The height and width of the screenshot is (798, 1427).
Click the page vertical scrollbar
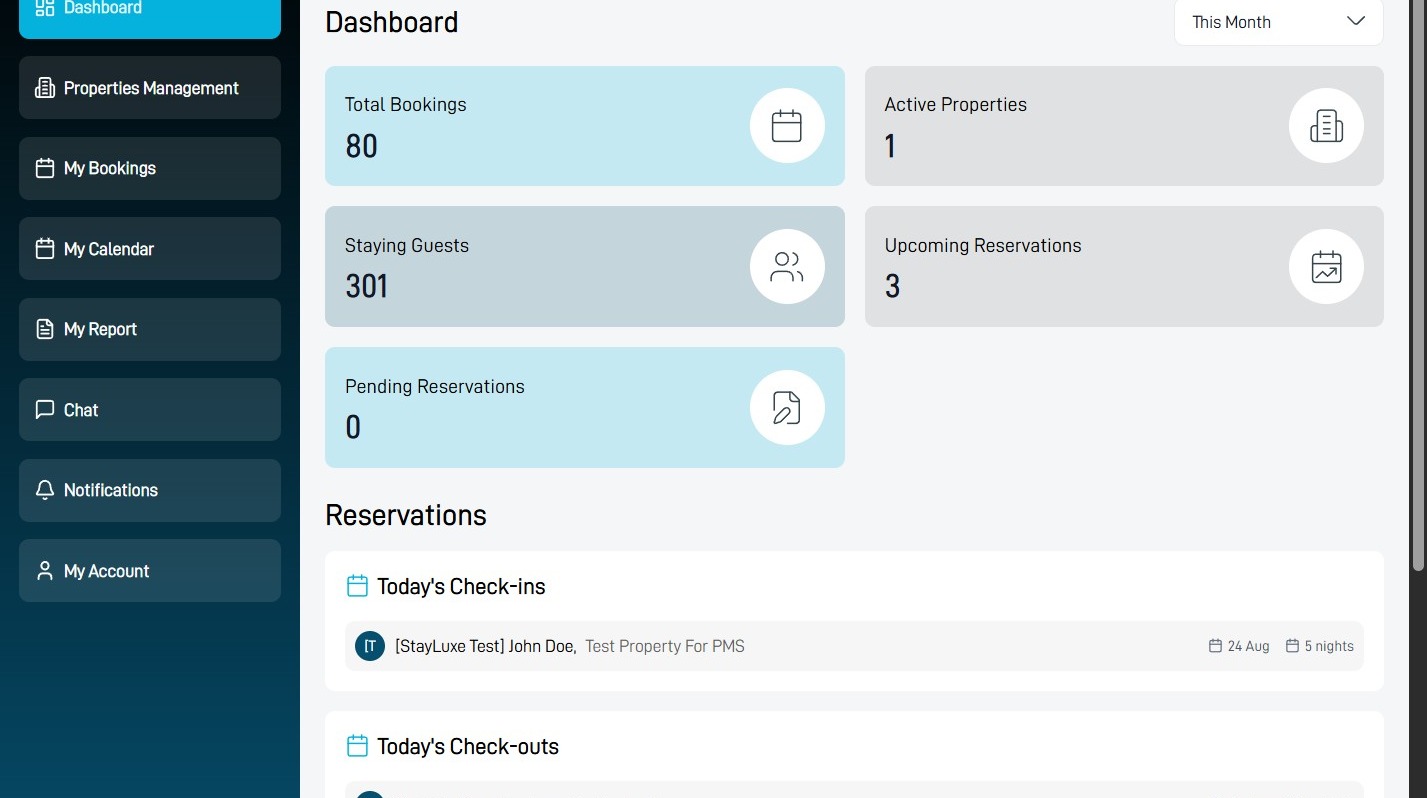pyautogui.click(x=1418, y=285)
